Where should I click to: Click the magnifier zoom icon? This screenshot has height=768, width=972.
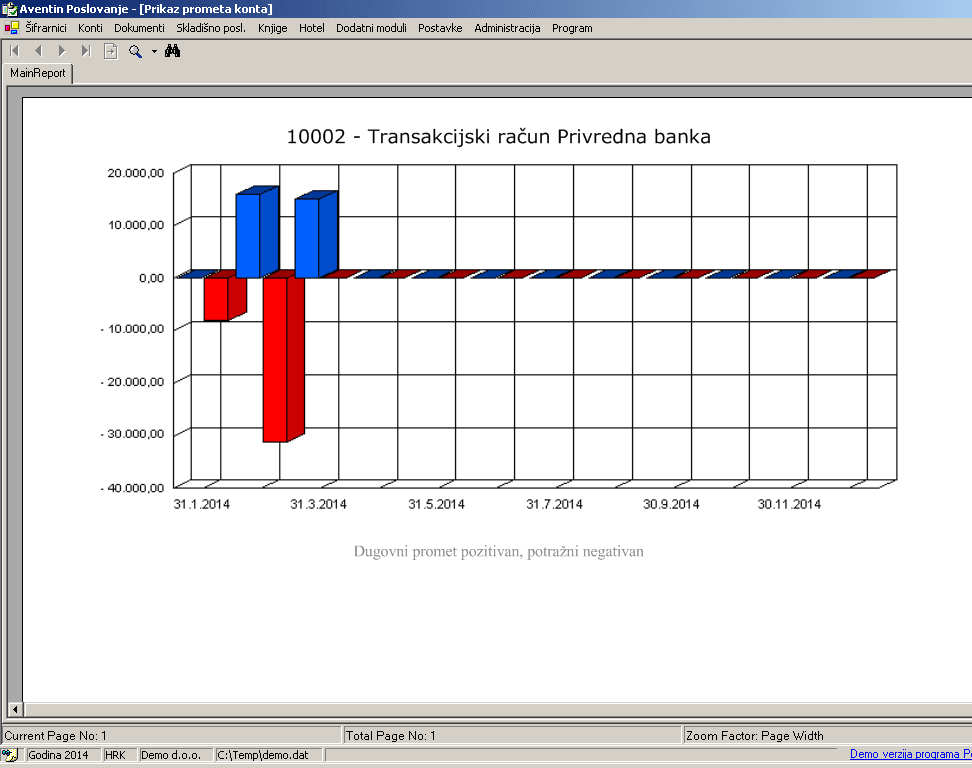point(135,51)
